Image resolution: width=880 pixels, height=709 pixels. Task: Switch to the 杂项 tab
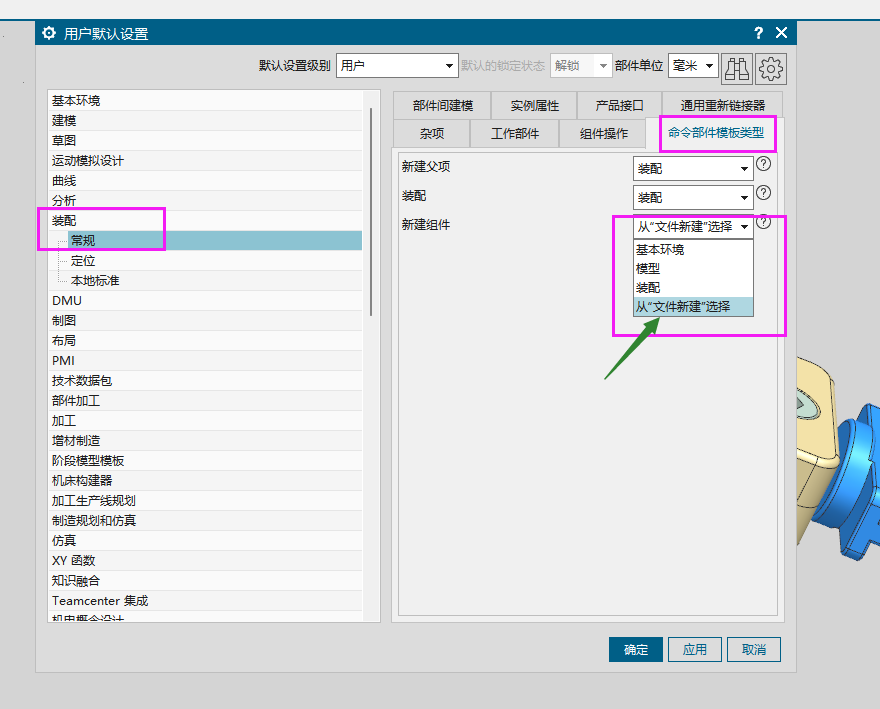(432, 134)
